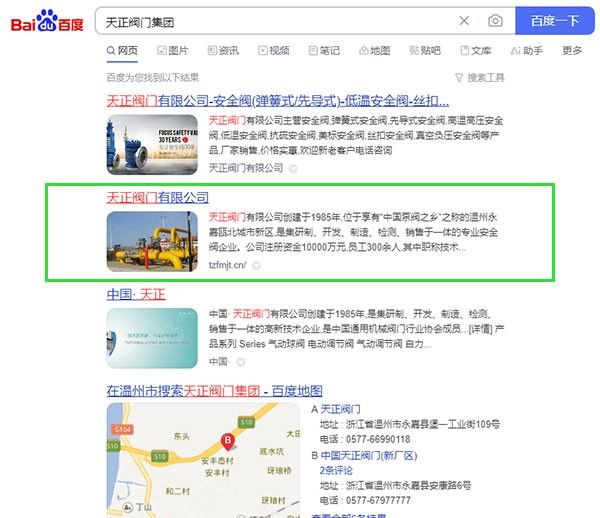Click the icon next to 中国· source
Screen dimensions: 600x518
(240, 362)
